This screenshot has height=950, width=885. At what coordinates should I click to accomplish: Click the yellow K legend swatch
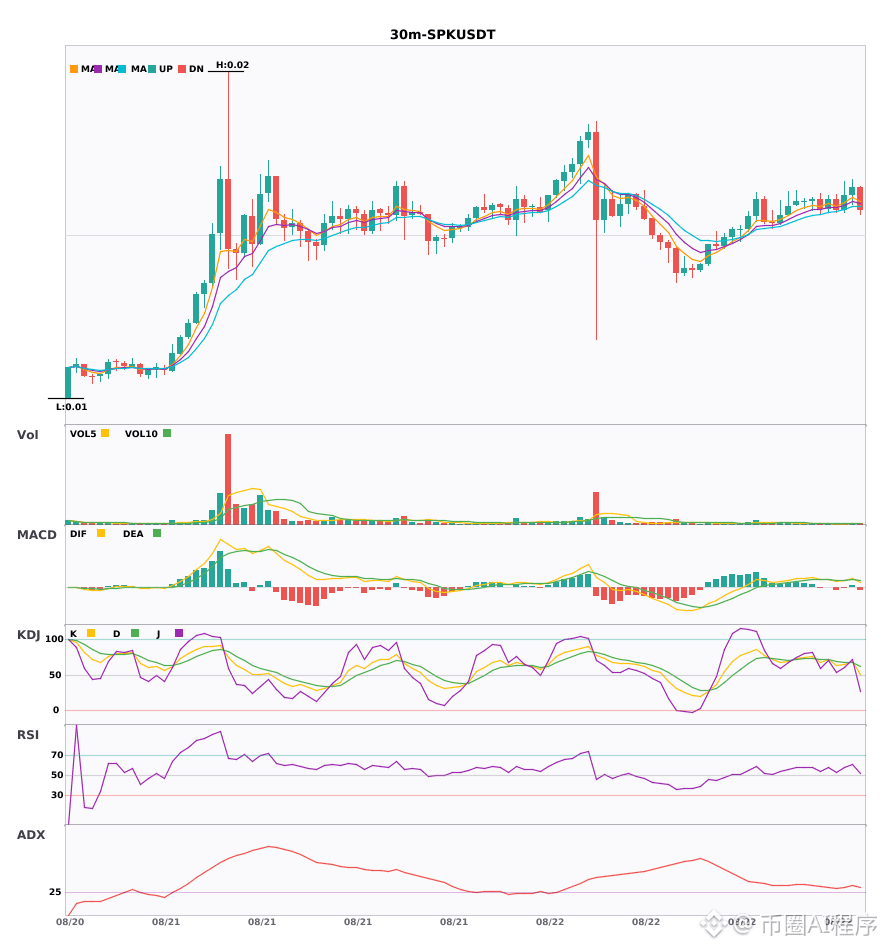click(91, 633)
